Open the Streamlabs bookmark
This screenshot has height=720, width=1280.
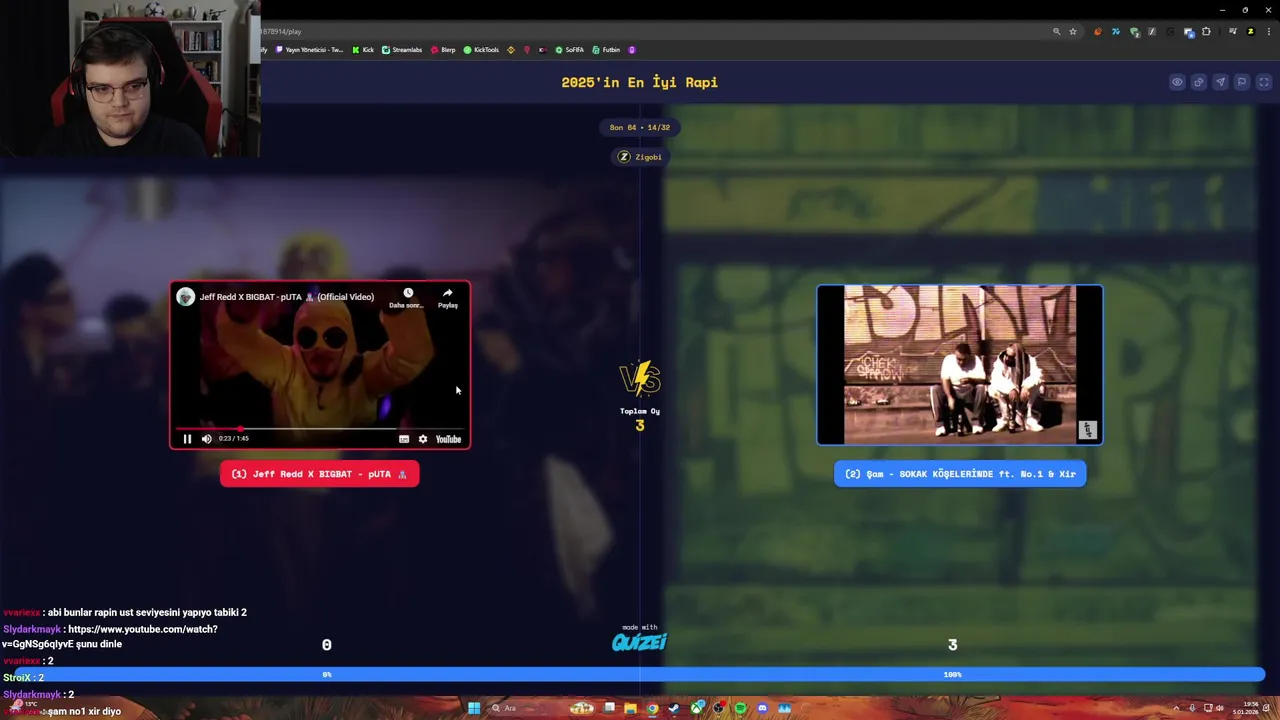coord(402,50)
